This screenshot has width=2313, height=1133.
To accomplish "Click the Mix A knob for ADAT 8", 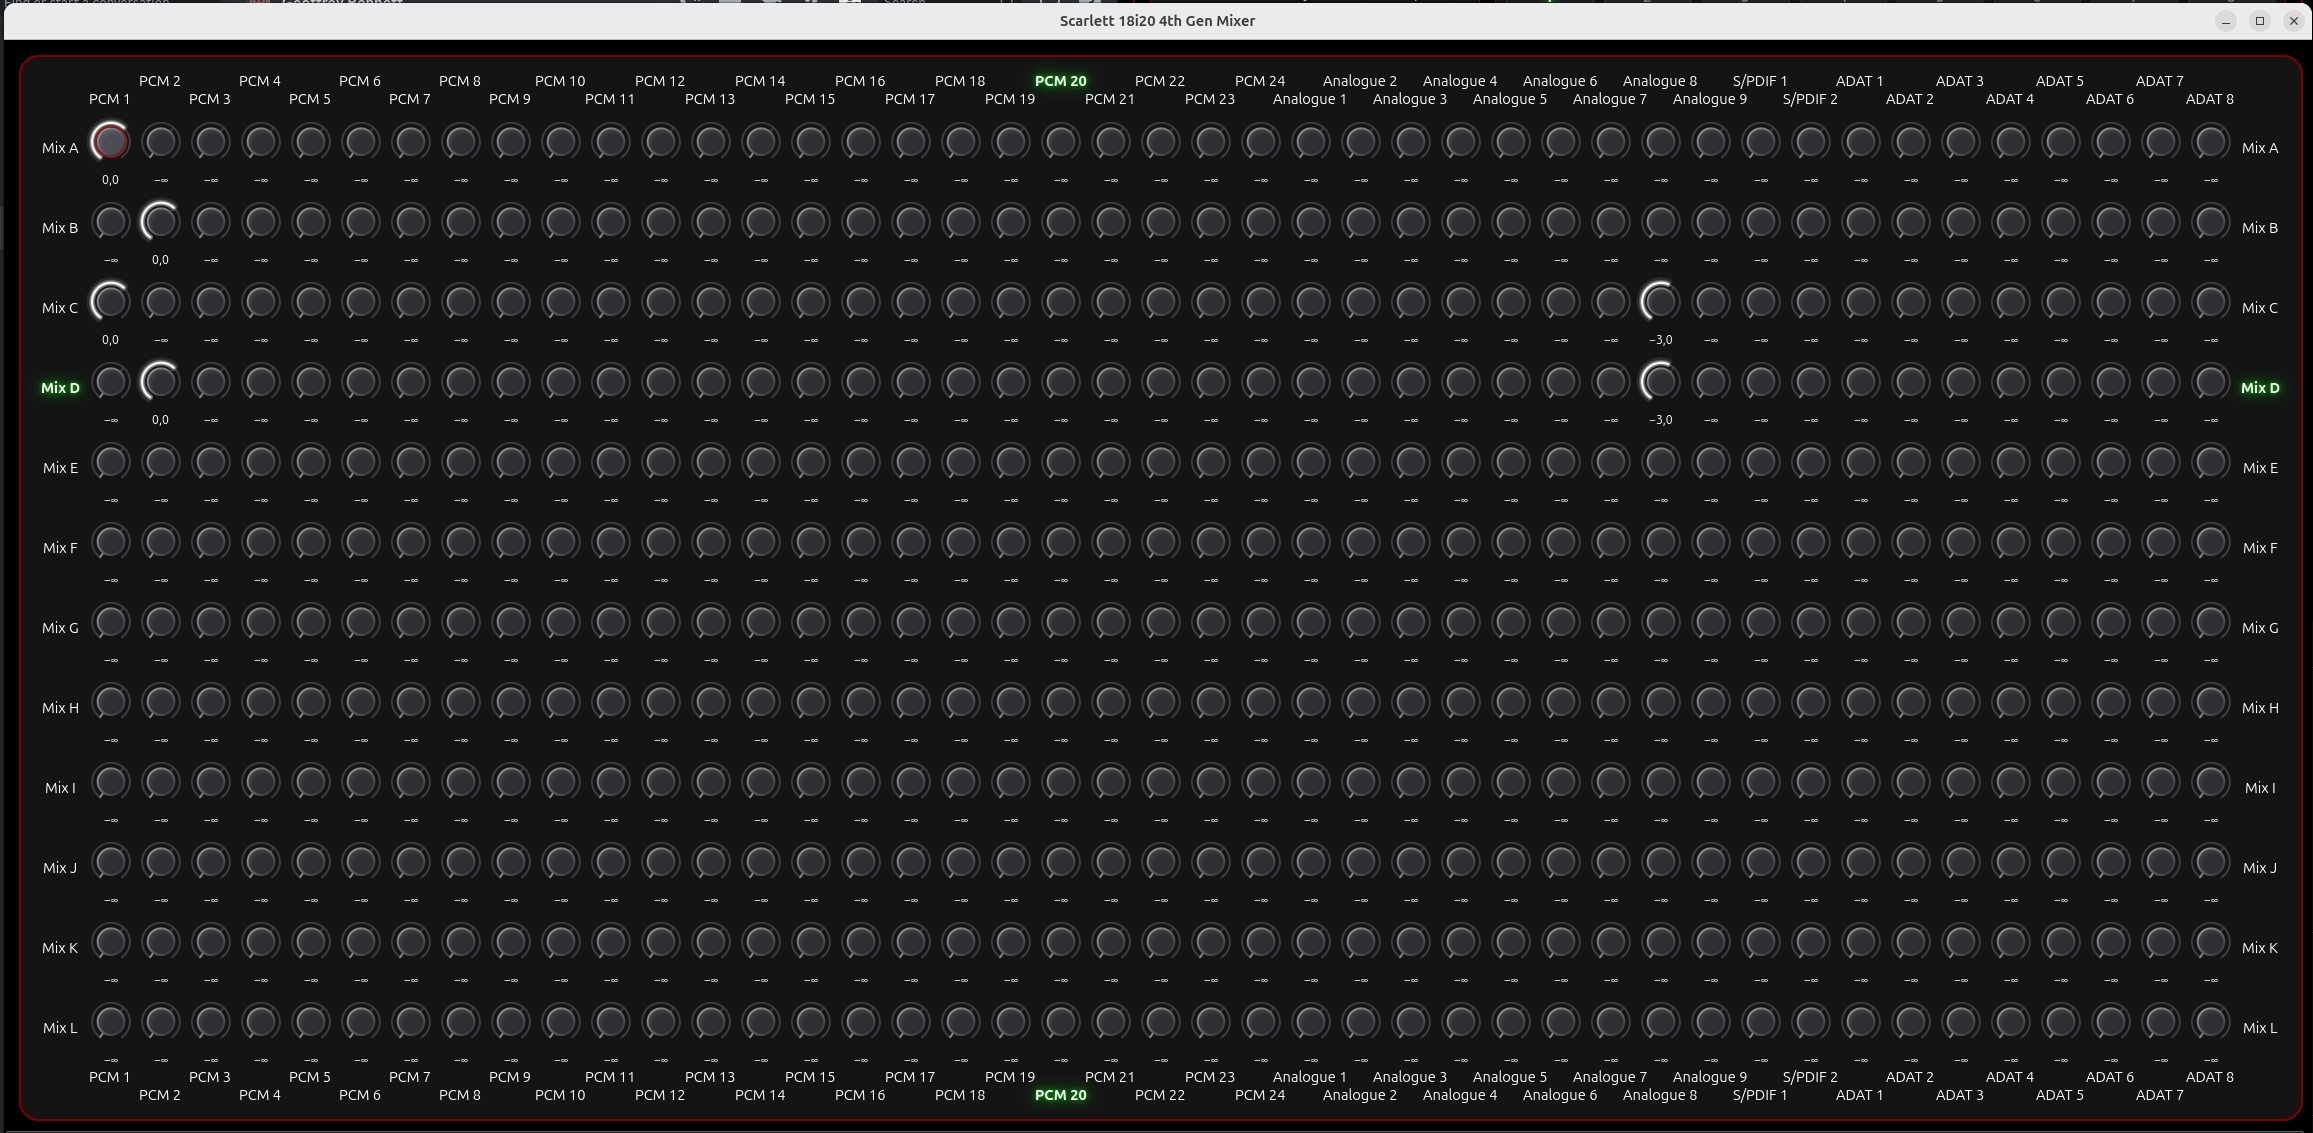I will click(x=2210, y=142).
